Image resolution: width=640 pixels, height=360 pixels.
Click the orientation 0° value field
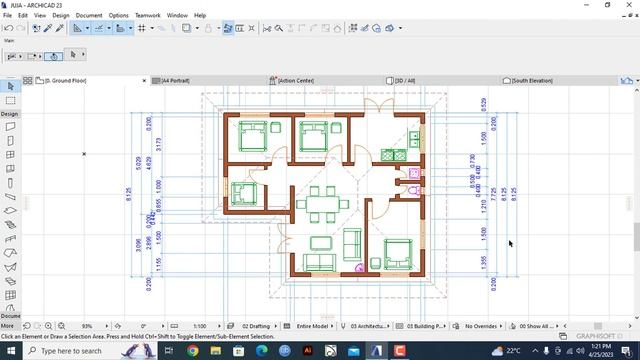tap(144, 326)
